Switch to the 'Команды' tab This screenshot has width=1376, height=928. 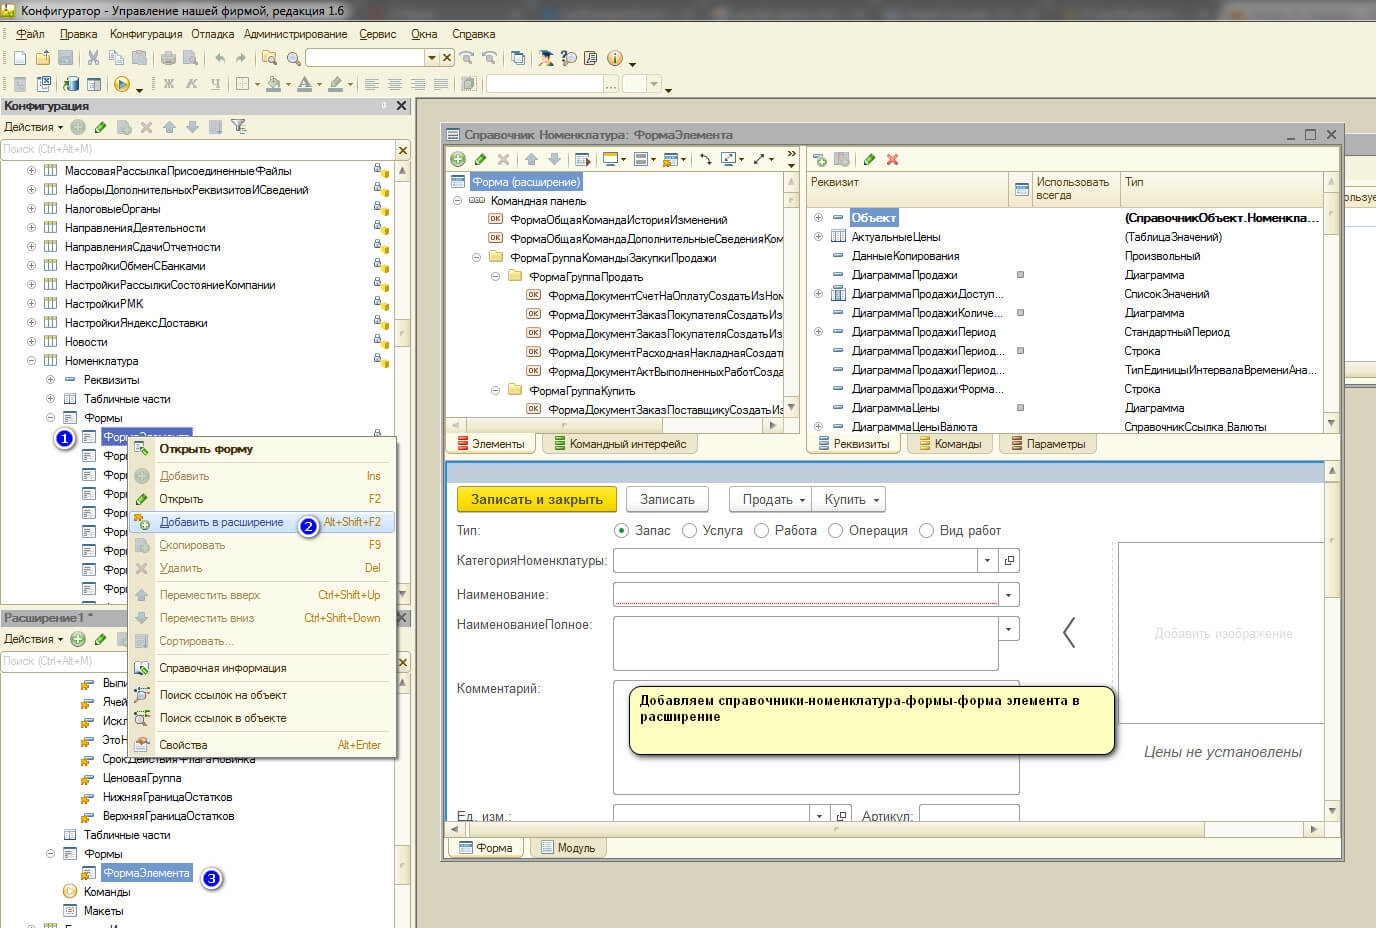948,444
